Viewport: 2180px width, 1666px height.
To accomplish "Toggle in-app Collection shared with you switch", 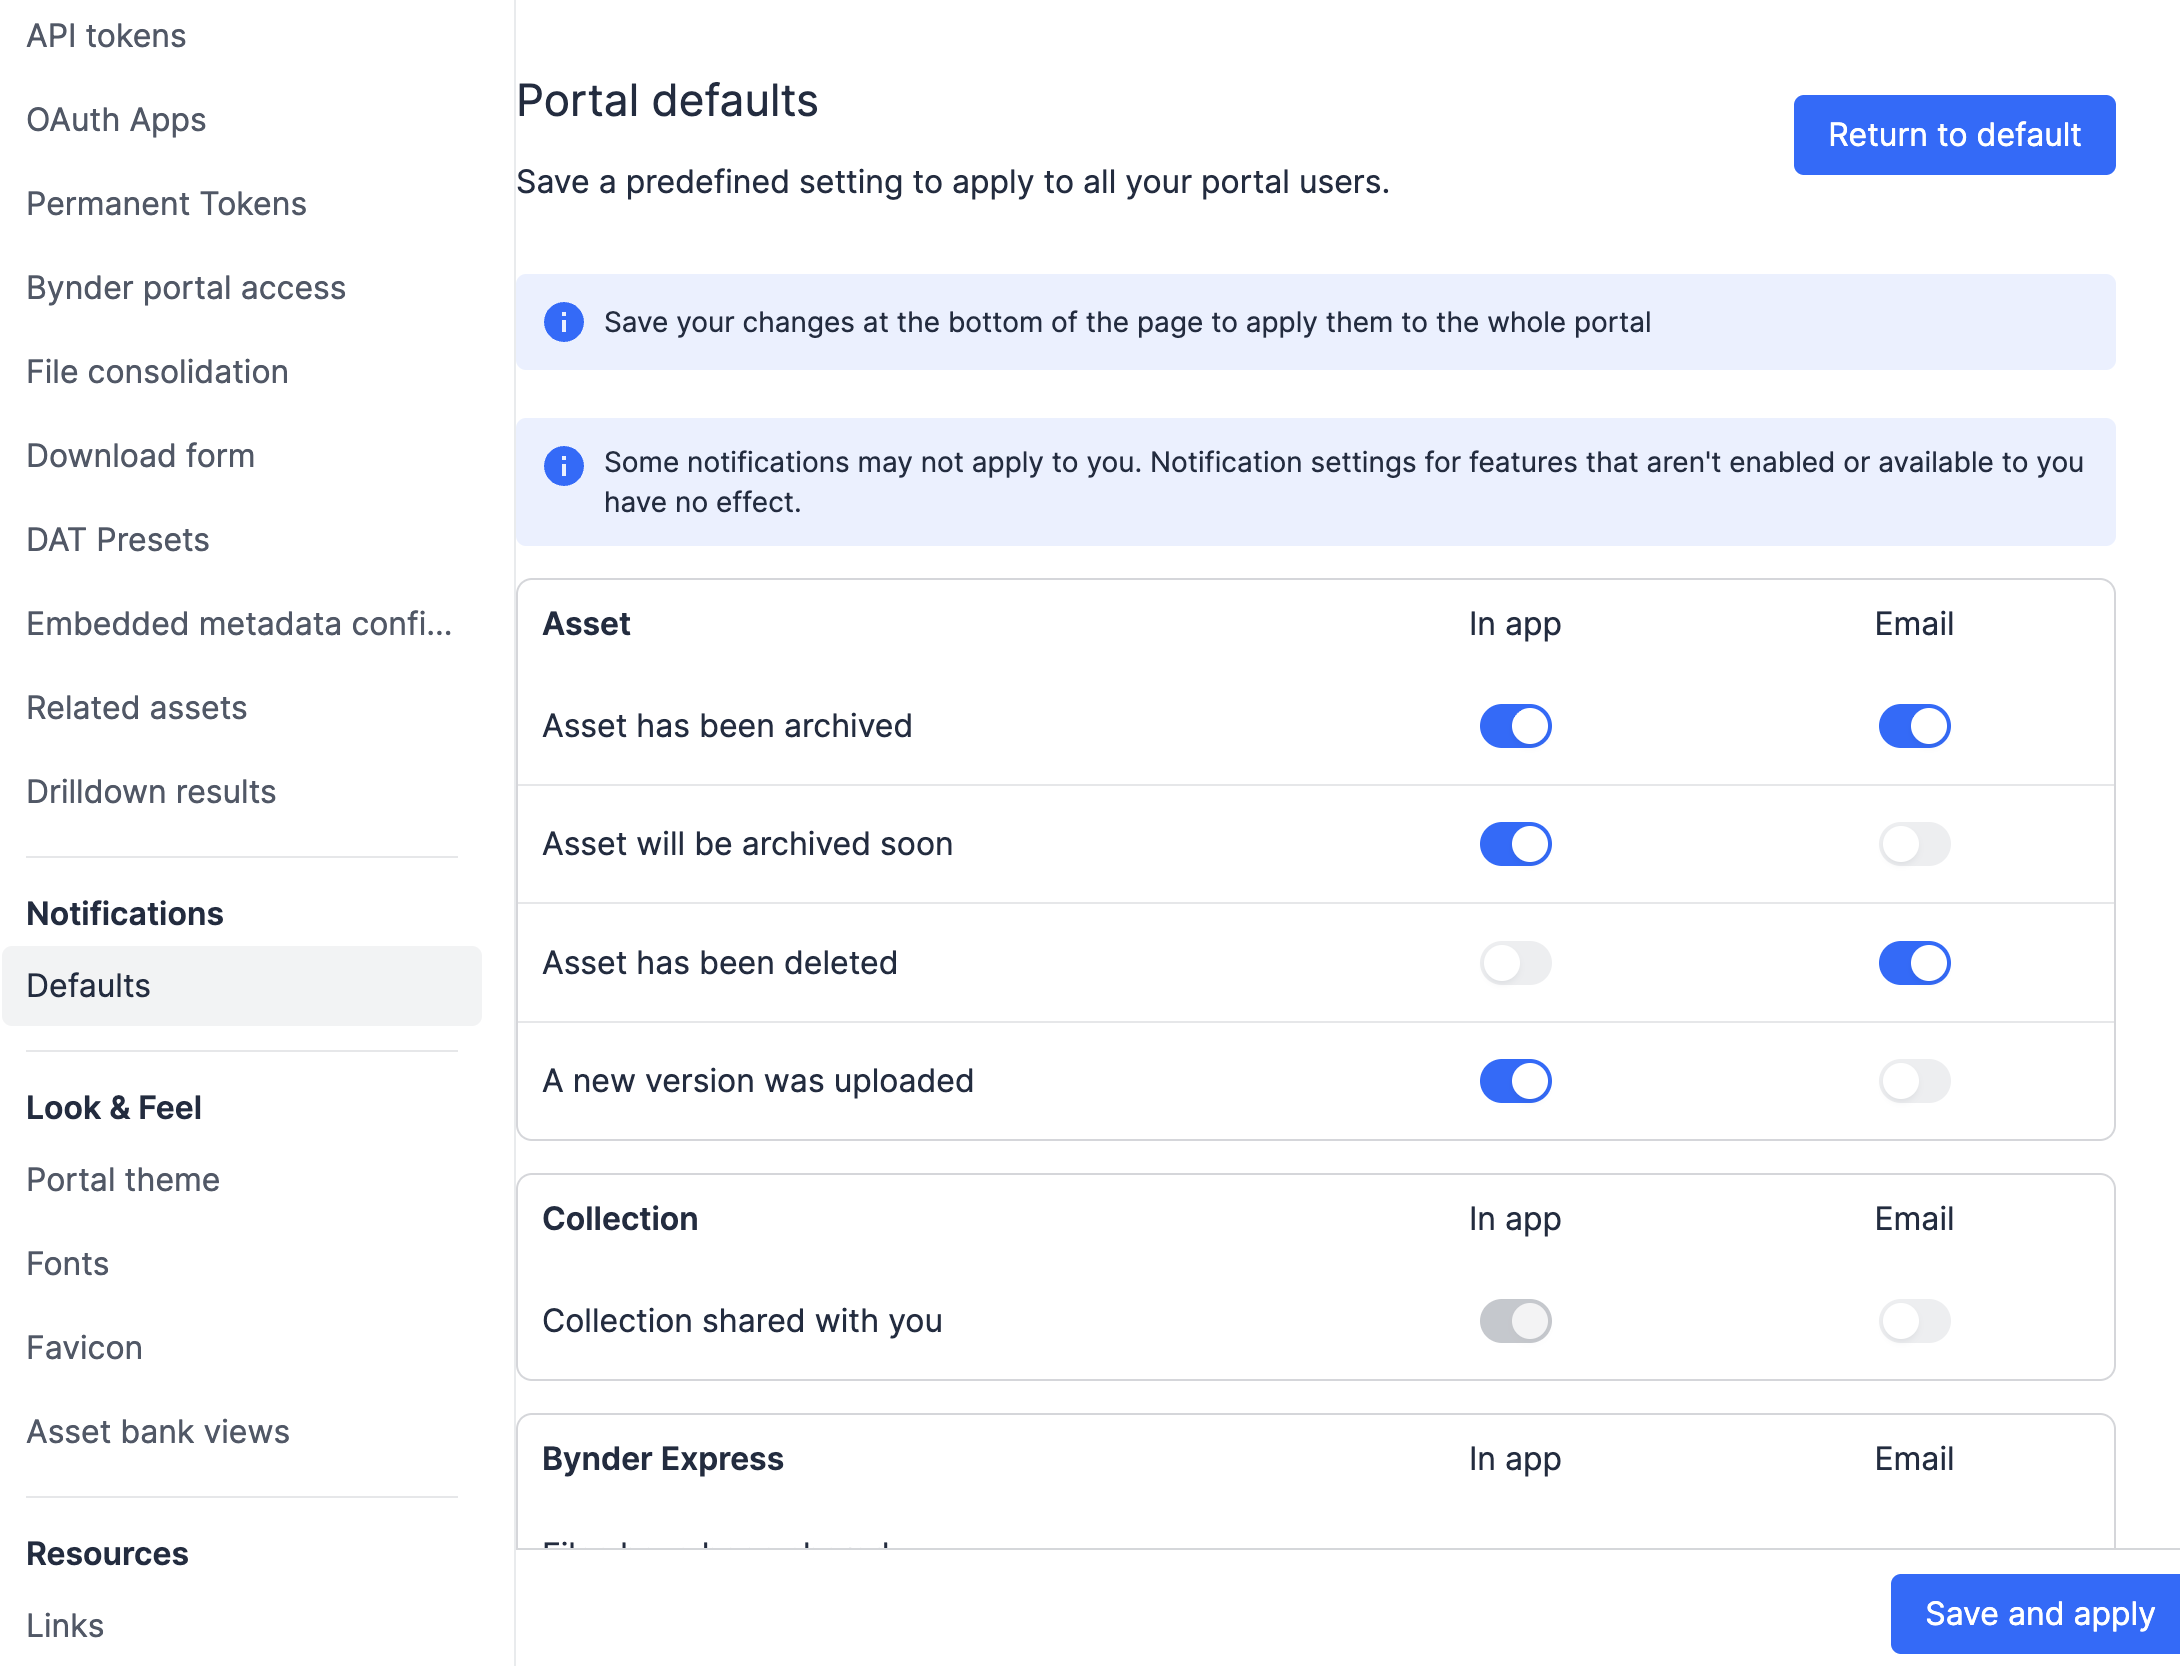I will point(1515,1321).
